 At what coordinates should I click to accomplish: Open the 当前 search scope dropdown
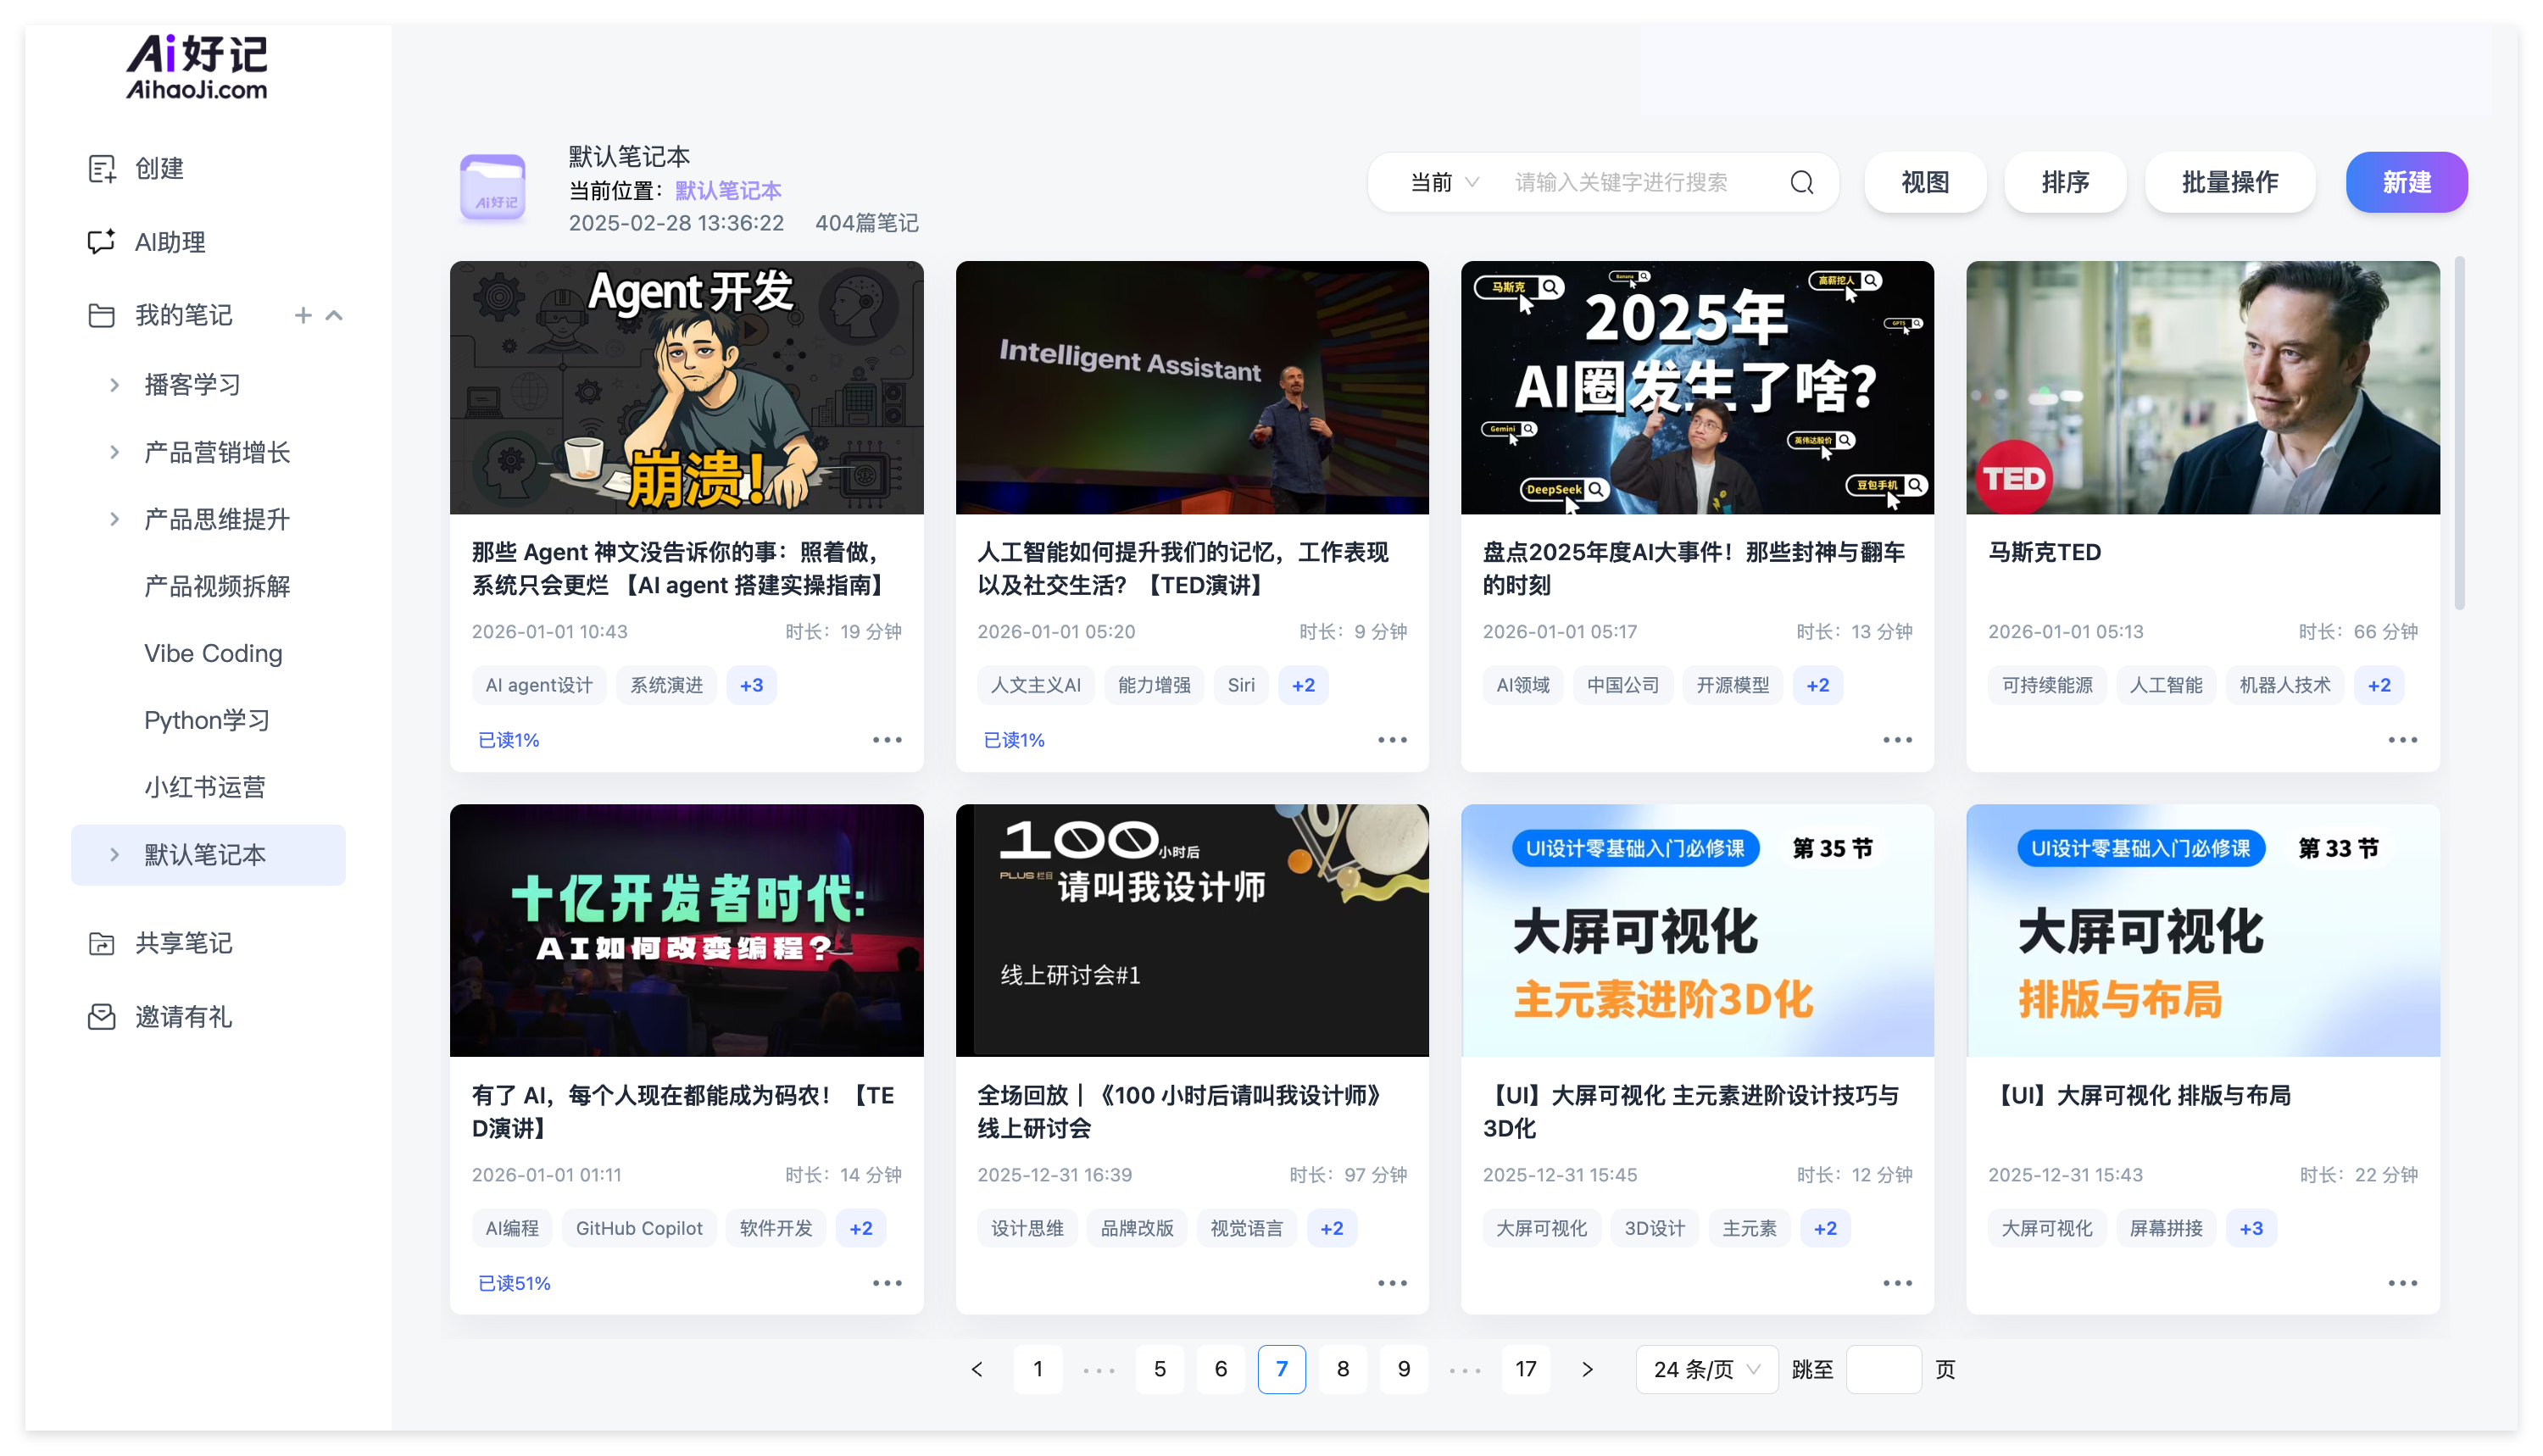[1444, 182]
